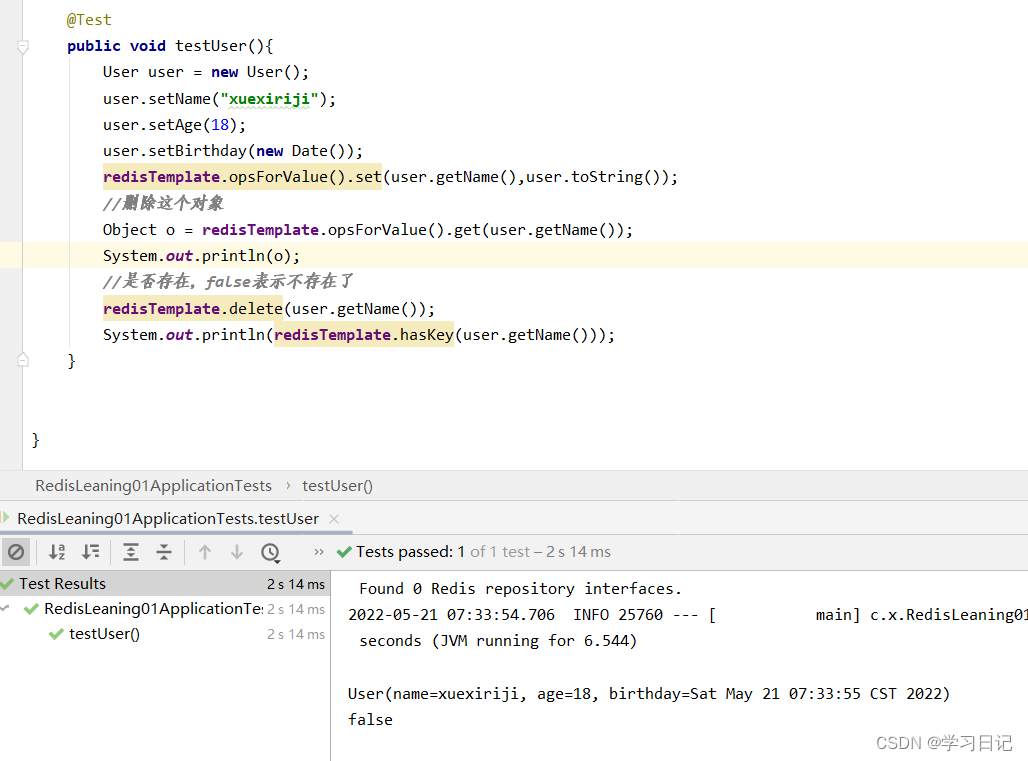Click 'Found 0 Redis repository interfaces.' line
Screen dimensions: 1028x761
521,589
